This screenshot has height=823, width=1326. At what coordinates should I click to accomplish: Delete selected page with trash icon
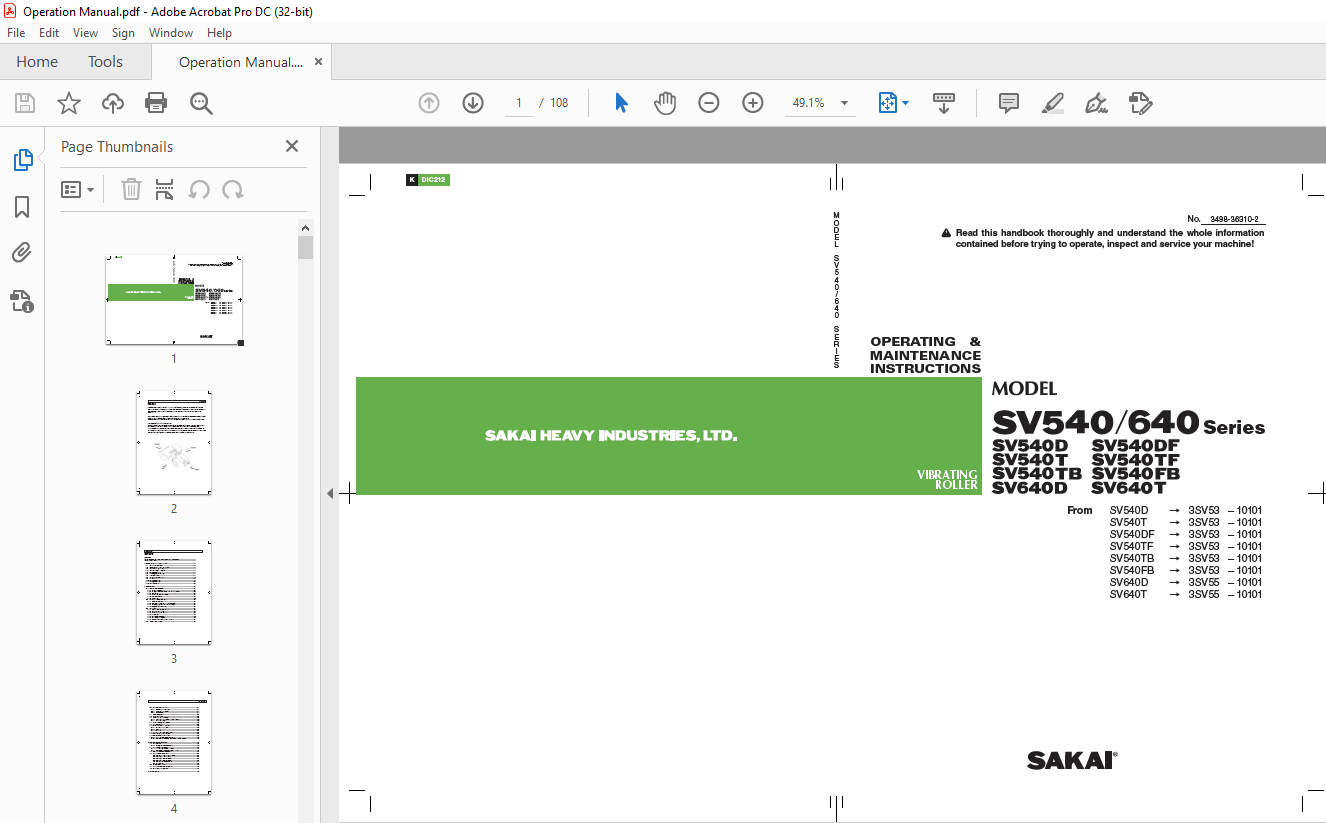[x=131, y=190]
